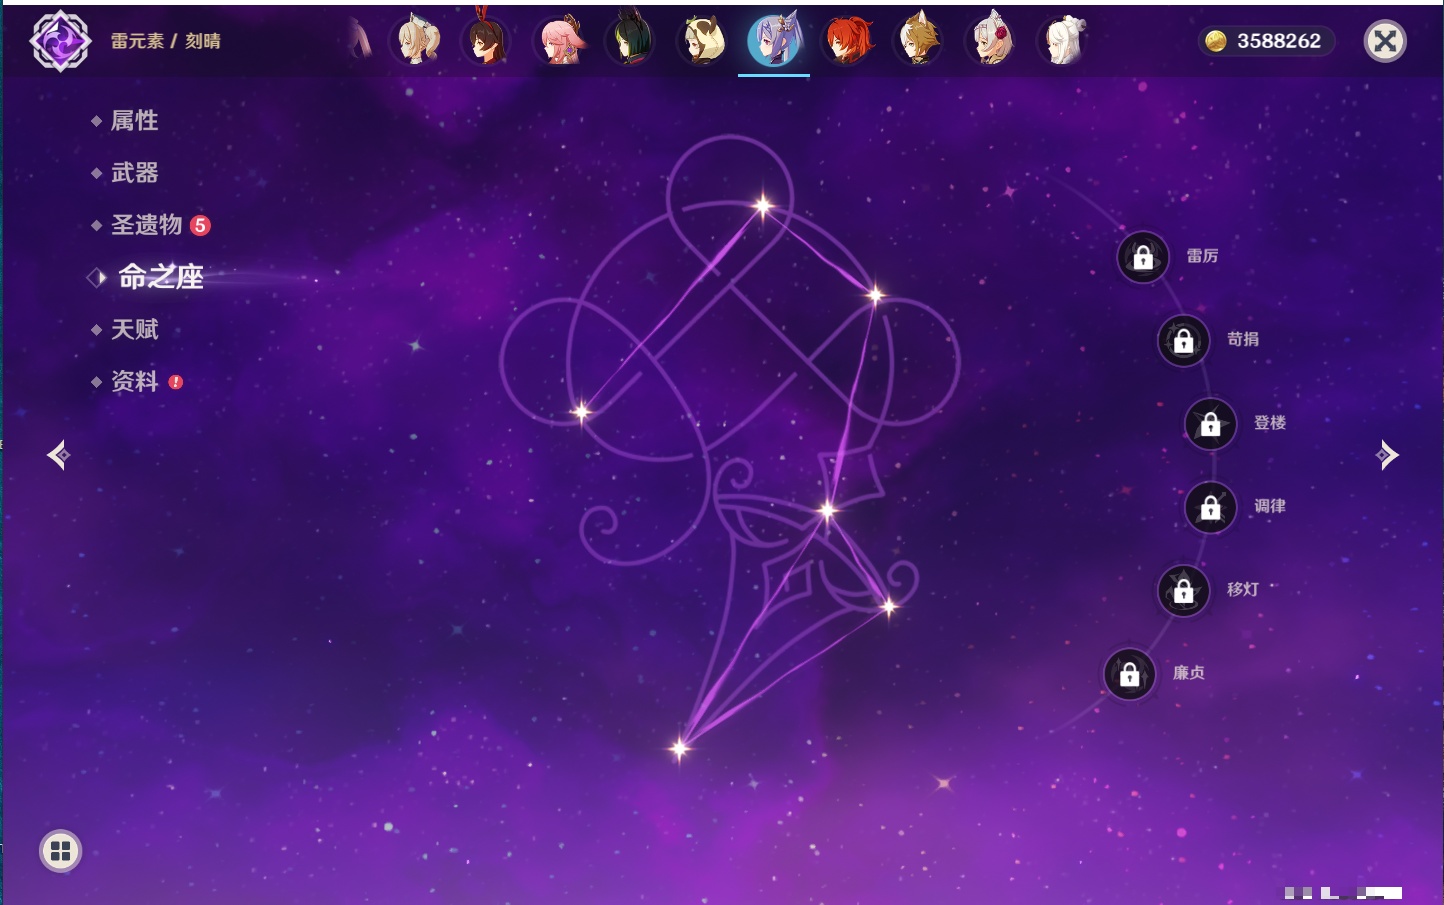Click the 苛捐 label text
This screenshot has height=905, width=1444.
1243,339
